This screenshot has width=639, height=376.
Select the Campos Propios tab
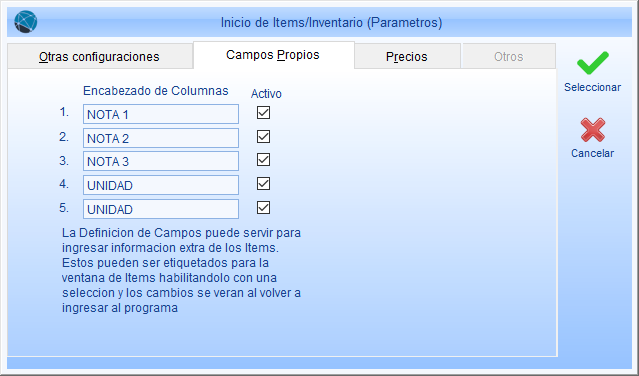coord(273,55)
